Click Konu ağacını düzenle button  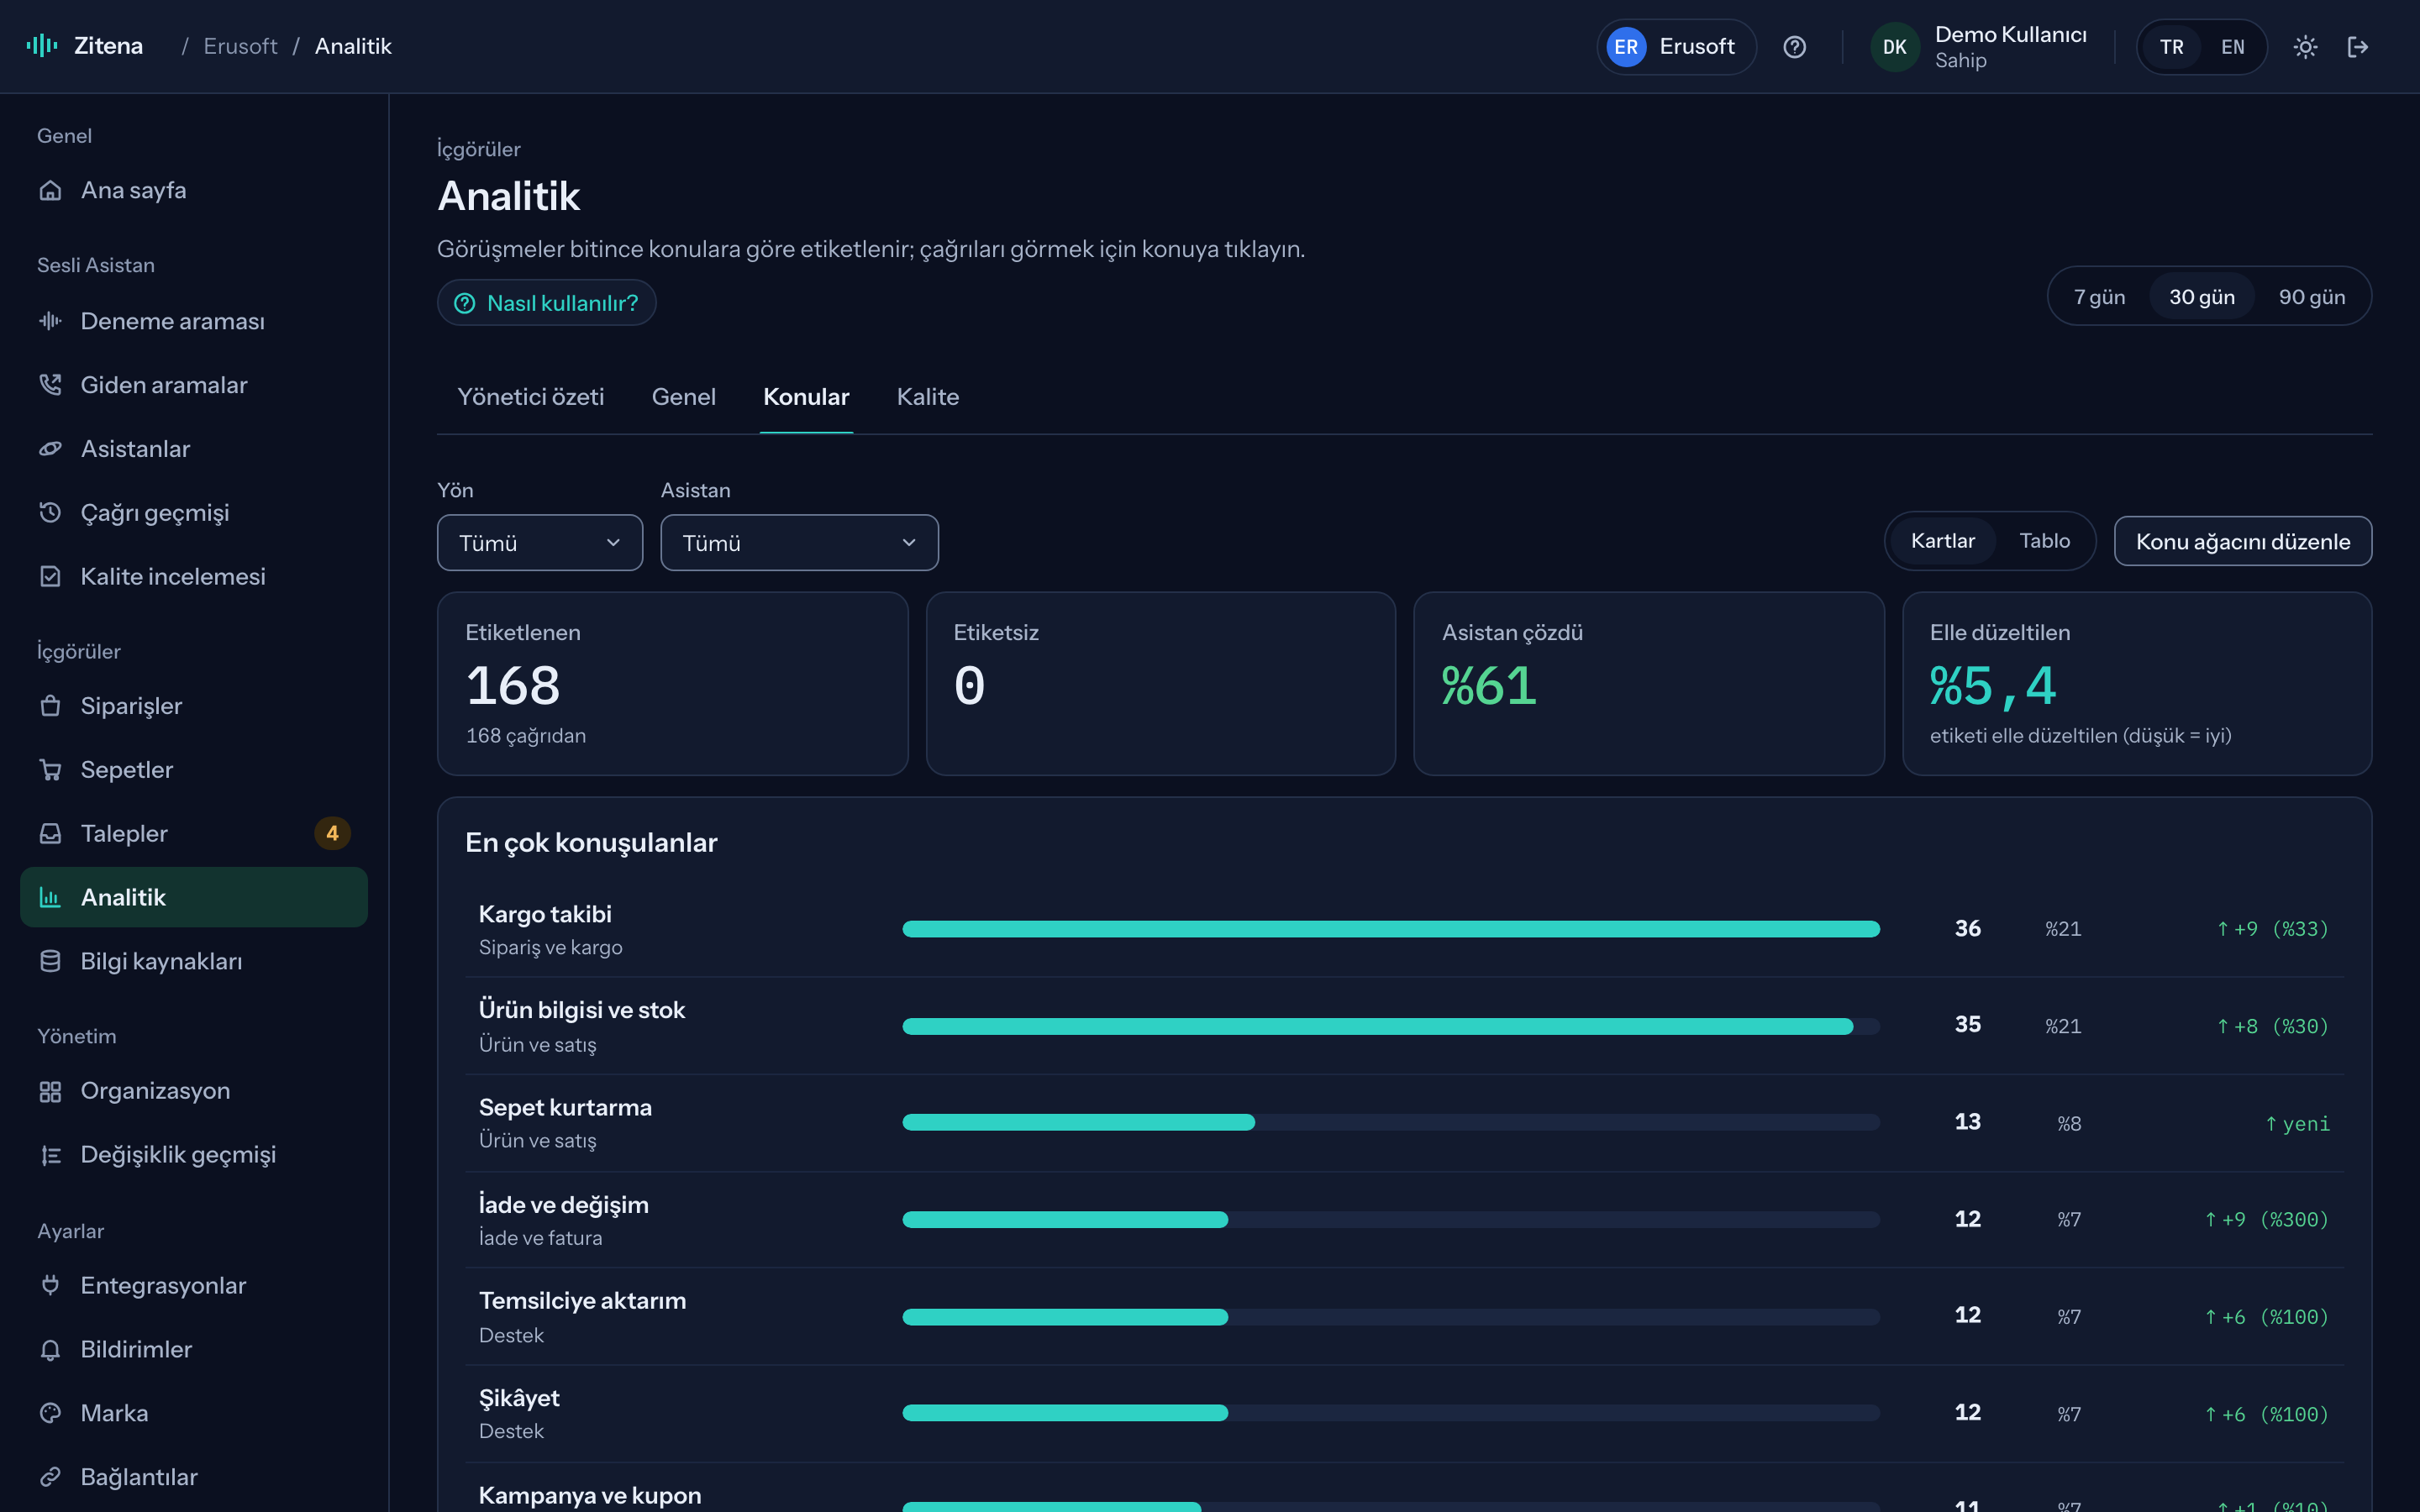tap(2242, 541)
